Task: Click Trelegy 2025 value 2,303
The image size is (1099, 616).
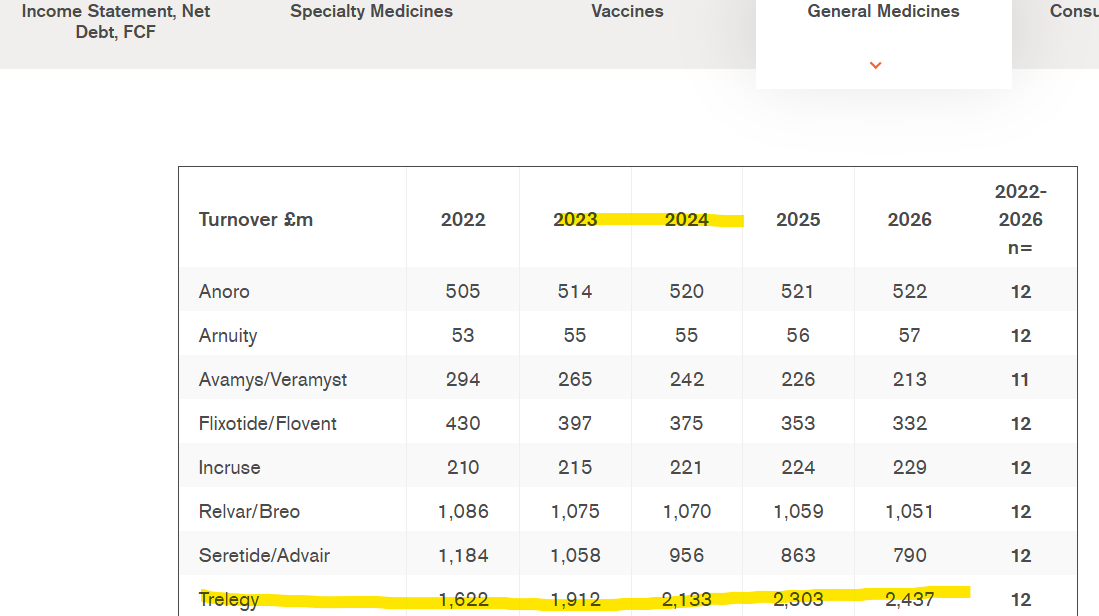Action: coord(798,600)
